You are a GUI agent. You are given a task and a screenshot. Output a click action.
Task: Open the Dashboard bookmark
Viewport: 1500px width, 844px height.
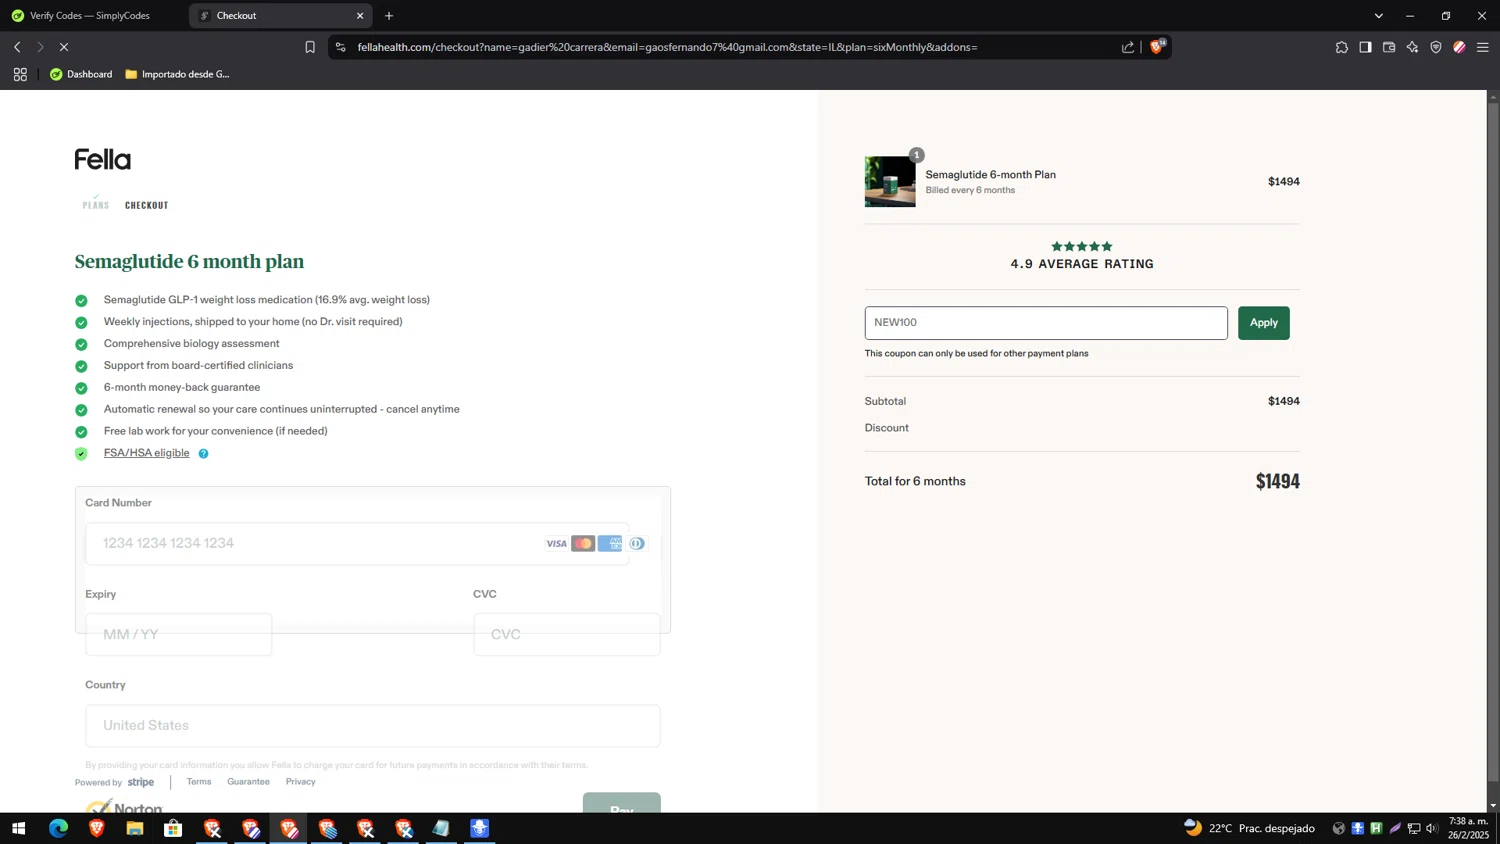tap(81, 74)
